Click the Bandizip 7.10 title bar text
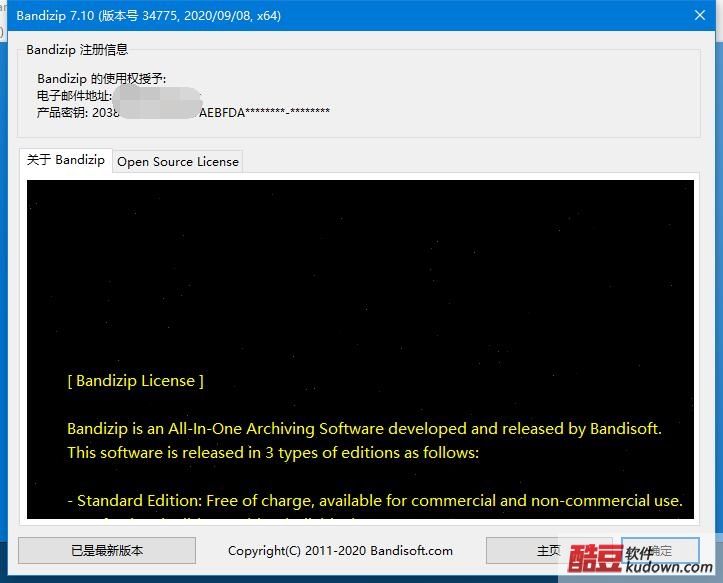The image size is (723, 583). pyautogui.click(x=148, y=16)
